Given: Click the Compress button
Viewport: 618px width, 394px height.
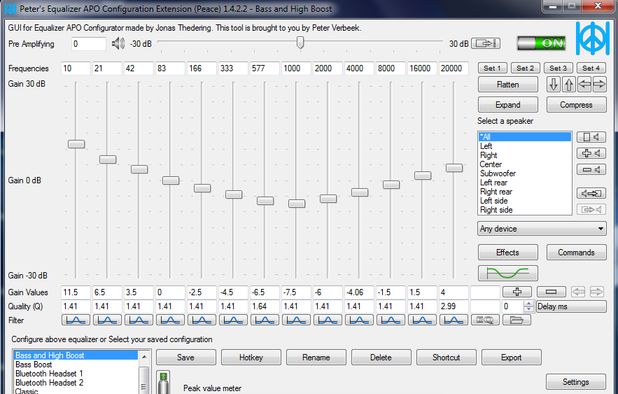Looking at the screenshot, I should (576, 105).
